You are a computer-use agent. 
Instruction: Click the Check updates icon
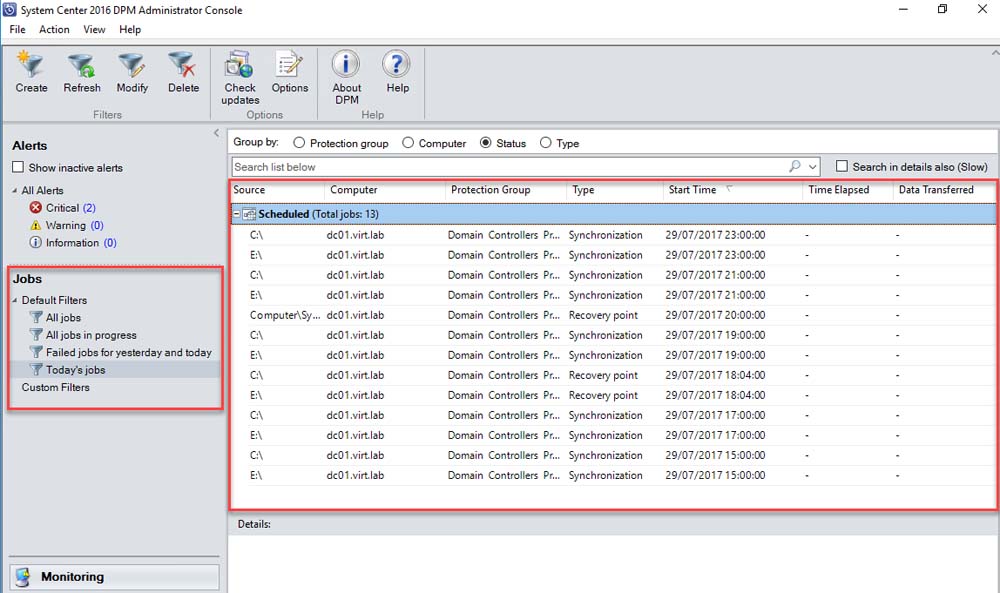pyautogui.click(x=240, y=64)
